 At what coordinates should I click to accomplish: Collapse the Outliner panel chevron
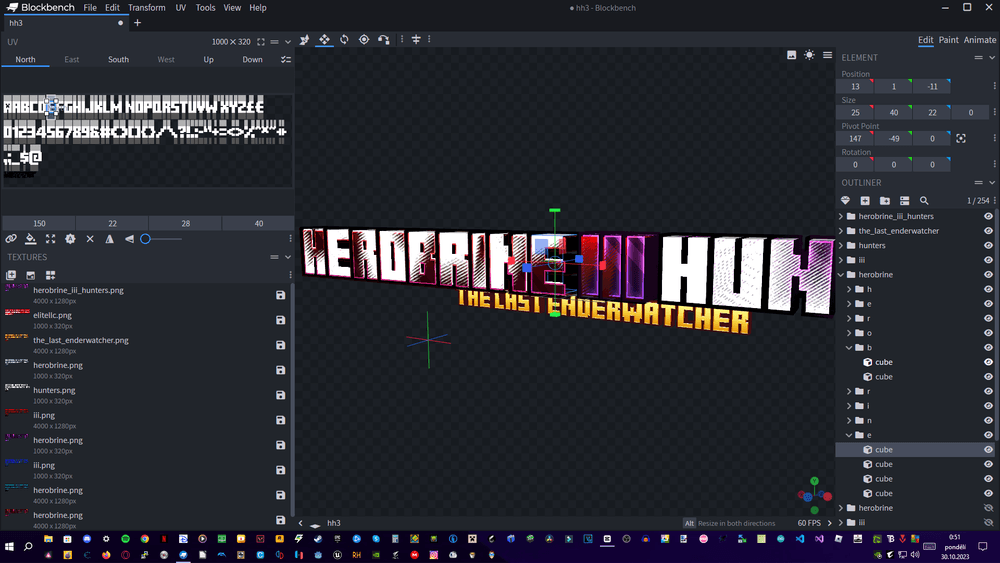tap(992, 183)
